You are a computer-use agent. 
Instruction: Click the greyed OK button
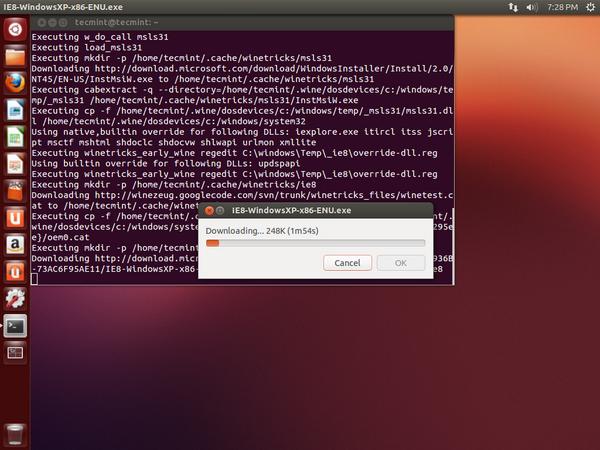coord(401,263)
